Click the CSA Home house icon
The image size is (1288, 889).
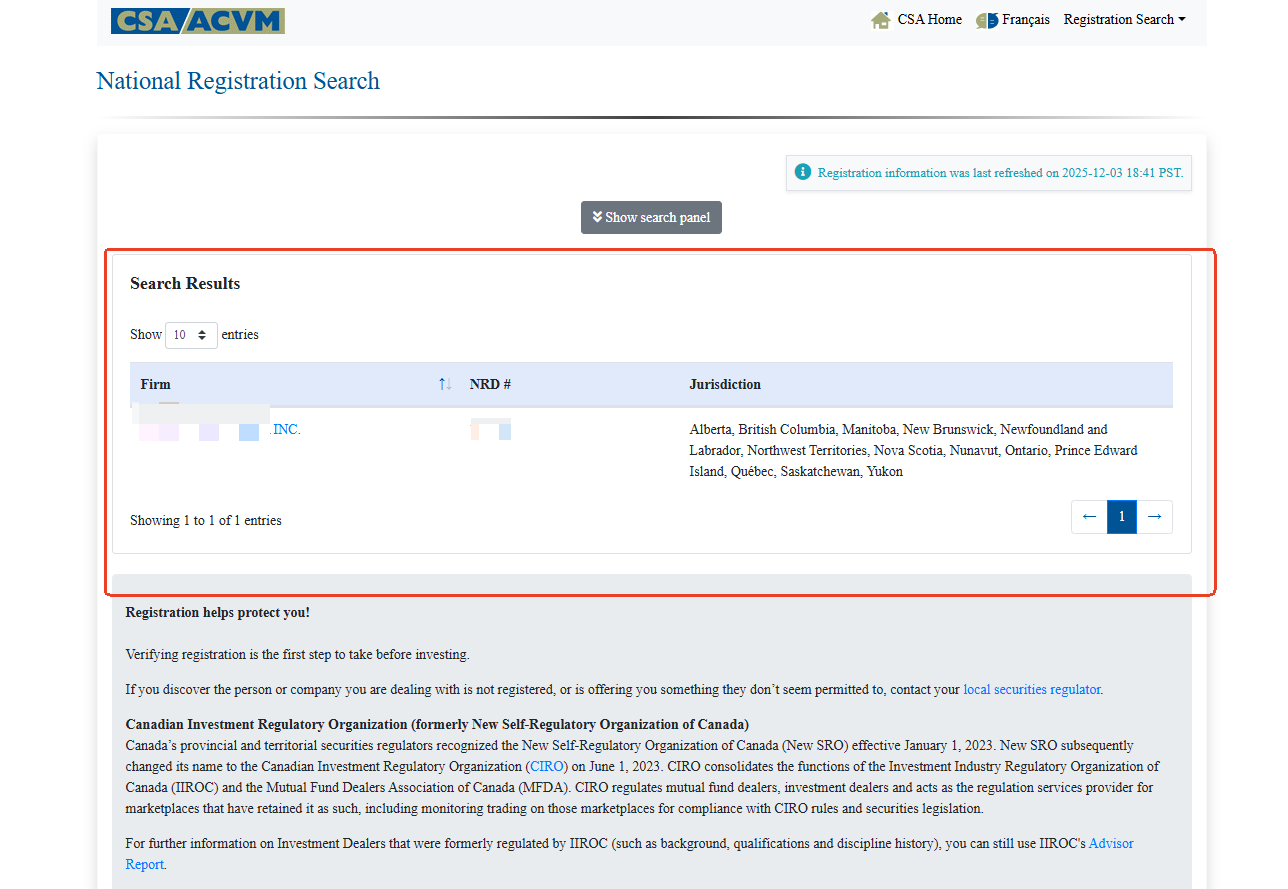(881, 20)
